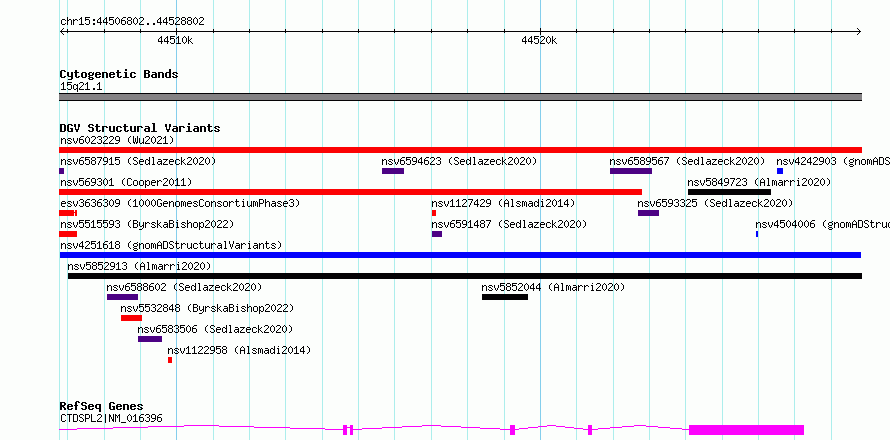Click the 15q21.1 band label

click(81, 87)
